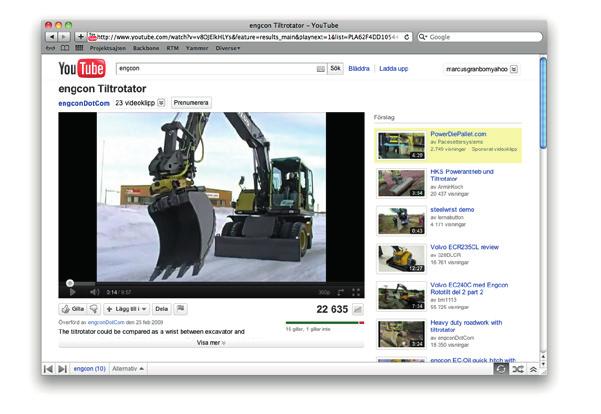Open Top Sites grid icon

[79, 48]
